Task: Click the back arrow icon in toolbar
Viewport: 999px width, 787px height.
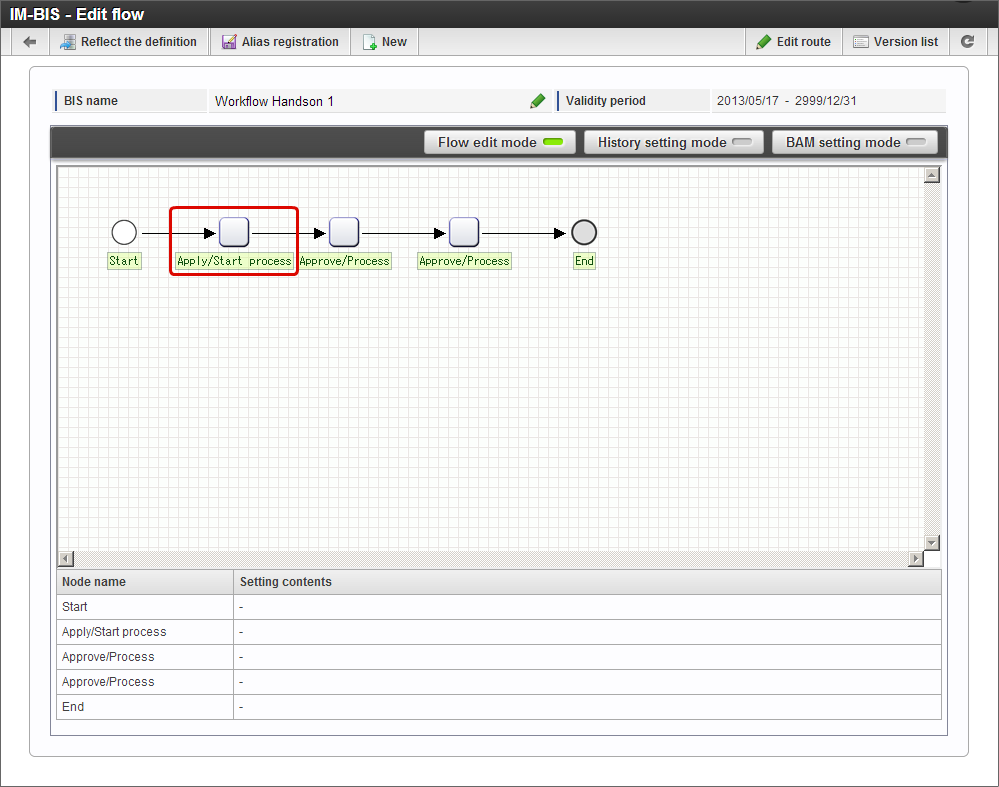Action: coord(29,42)
